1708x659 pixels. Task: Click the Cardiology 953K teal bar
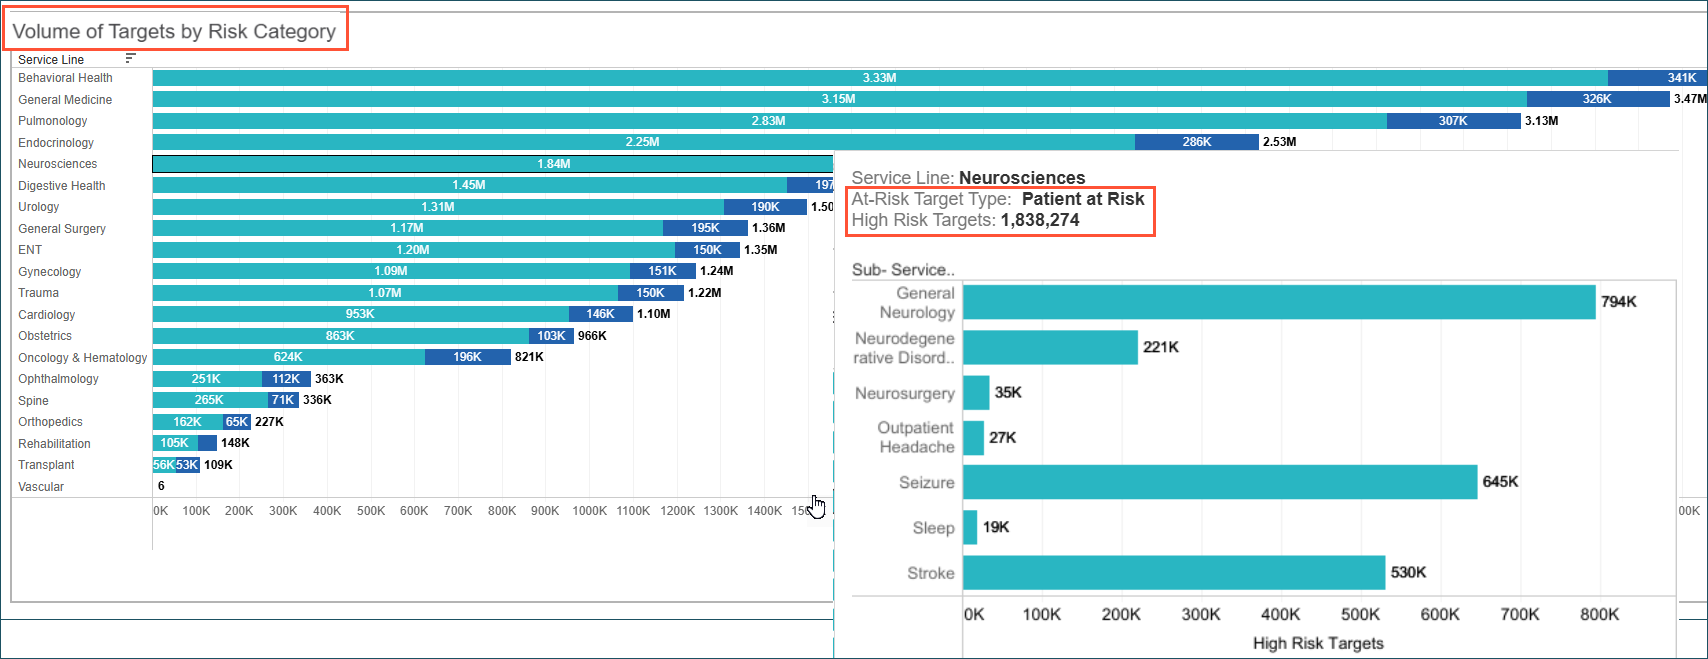click(x=360, y=314)
